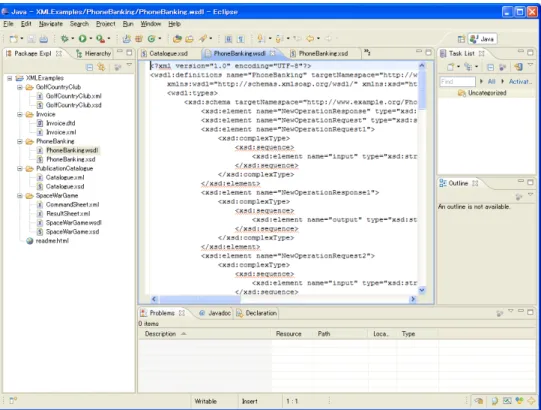This screenshot has height=410, width=541.
Task: Click the Find field in Task List
Action: coord(458,82)
